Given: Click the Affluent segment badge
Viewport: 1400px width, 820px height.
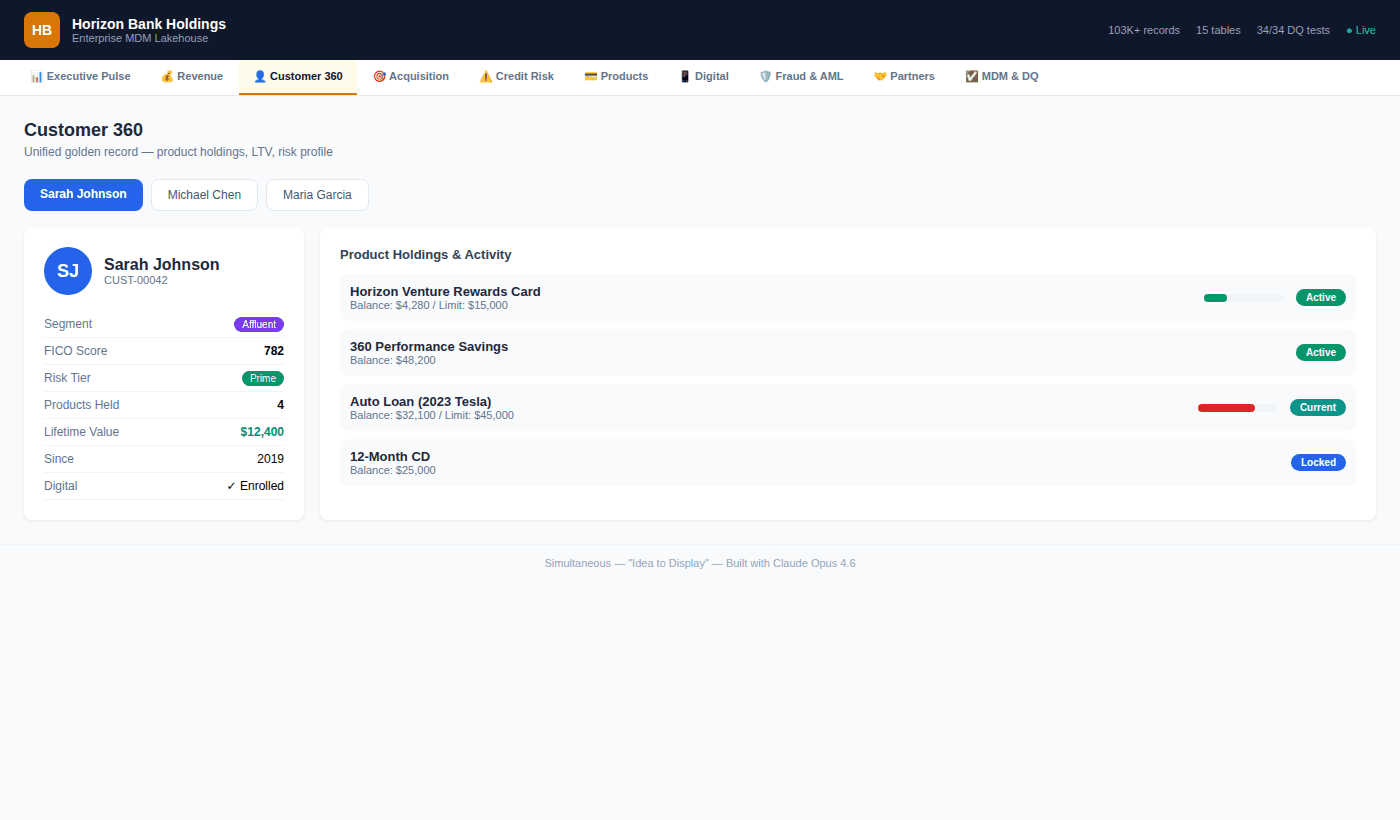Looking at the screenshot, I should pyautogui.click(x=259, y=324).
